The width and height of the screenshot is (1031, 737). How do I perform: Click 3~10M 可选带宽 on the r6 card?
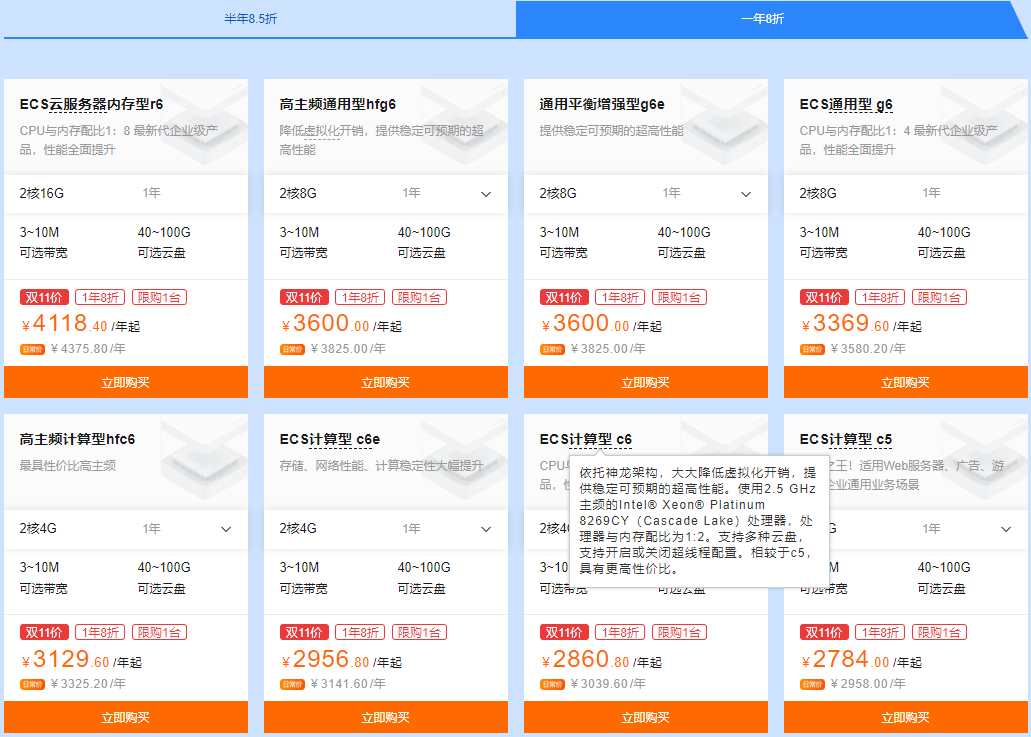click(43, 242)
